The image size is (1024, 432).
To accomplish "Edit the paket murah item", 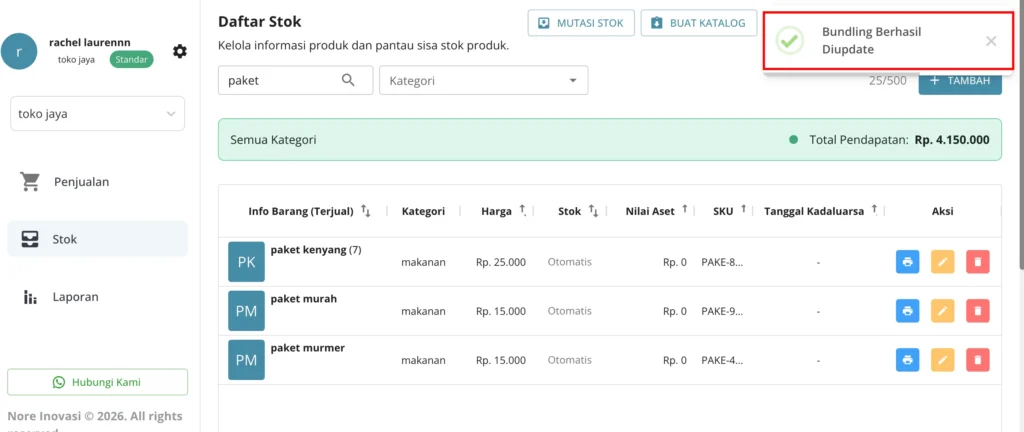I will [942, 311].
